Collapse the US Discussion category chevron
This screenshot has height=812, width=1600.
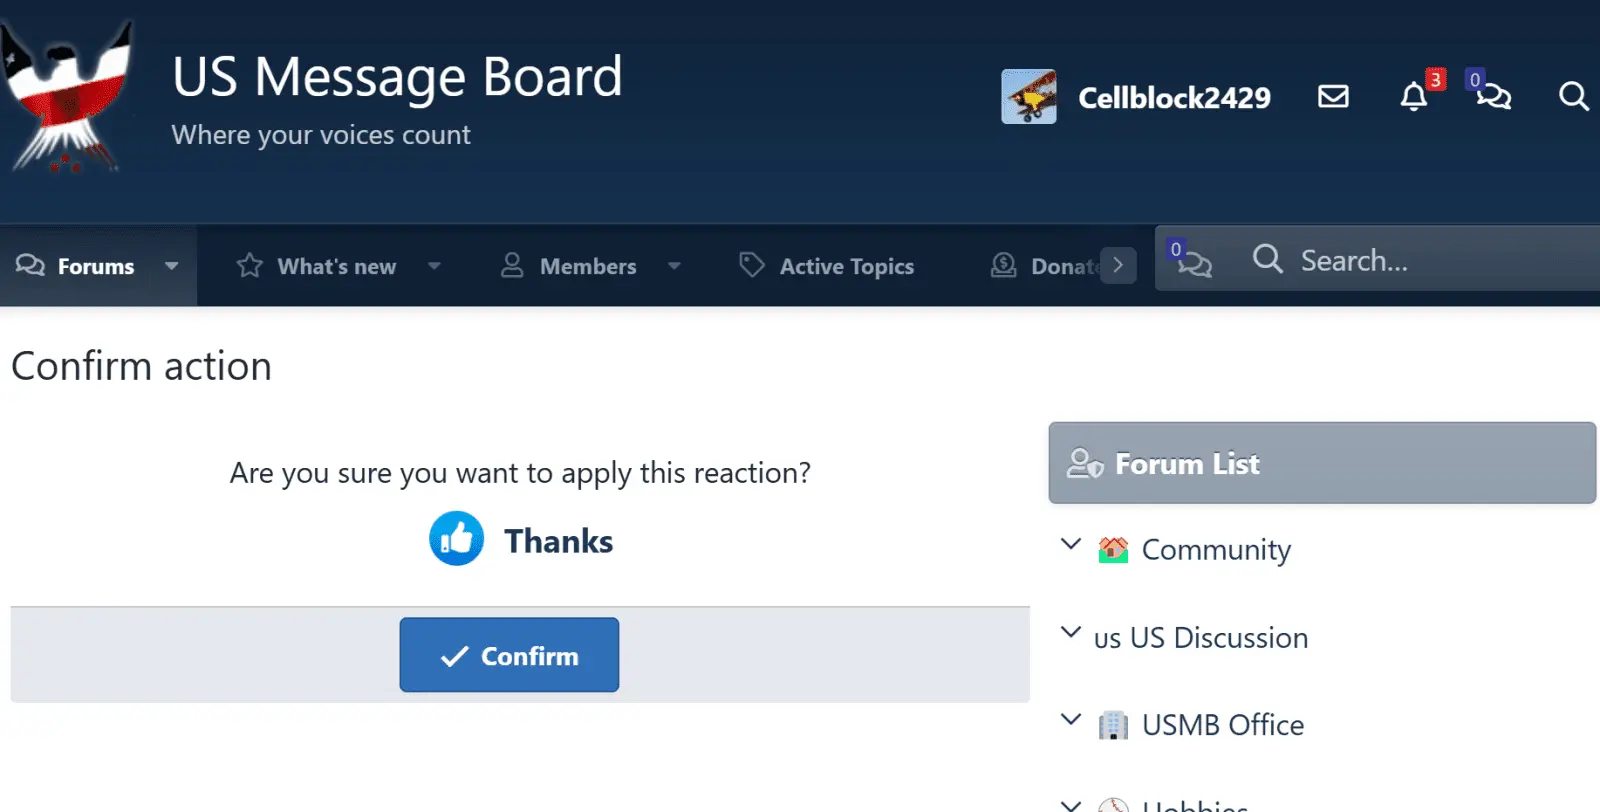(x=1071, y=633)
